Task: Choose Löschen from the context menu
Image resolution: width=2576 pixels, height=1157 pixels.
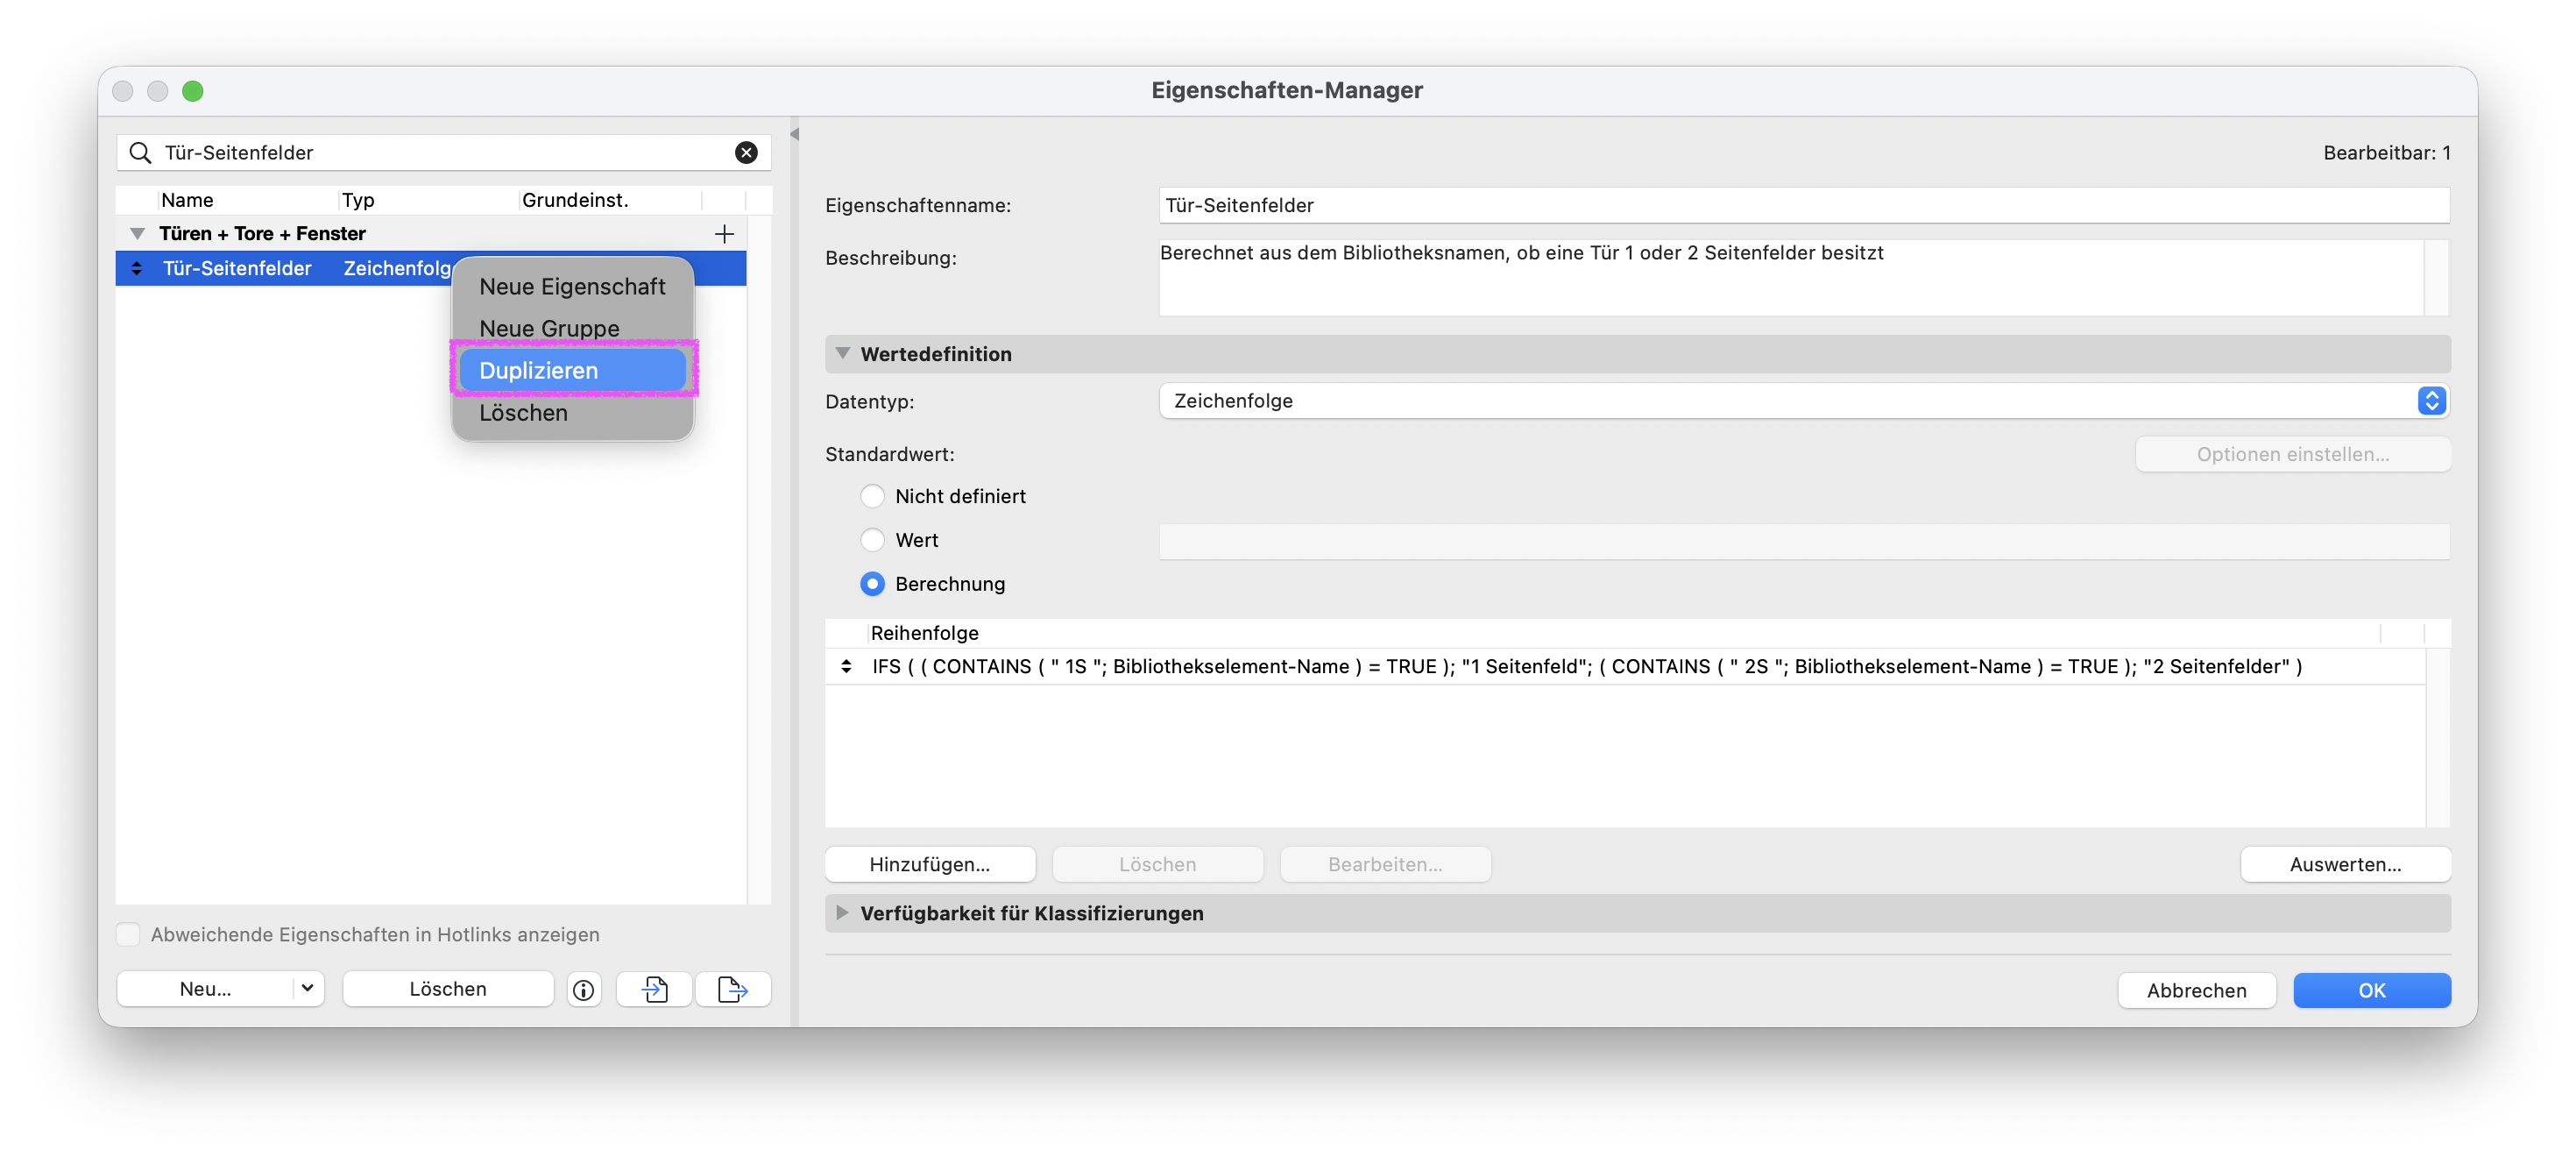Action: click(572, 413)
